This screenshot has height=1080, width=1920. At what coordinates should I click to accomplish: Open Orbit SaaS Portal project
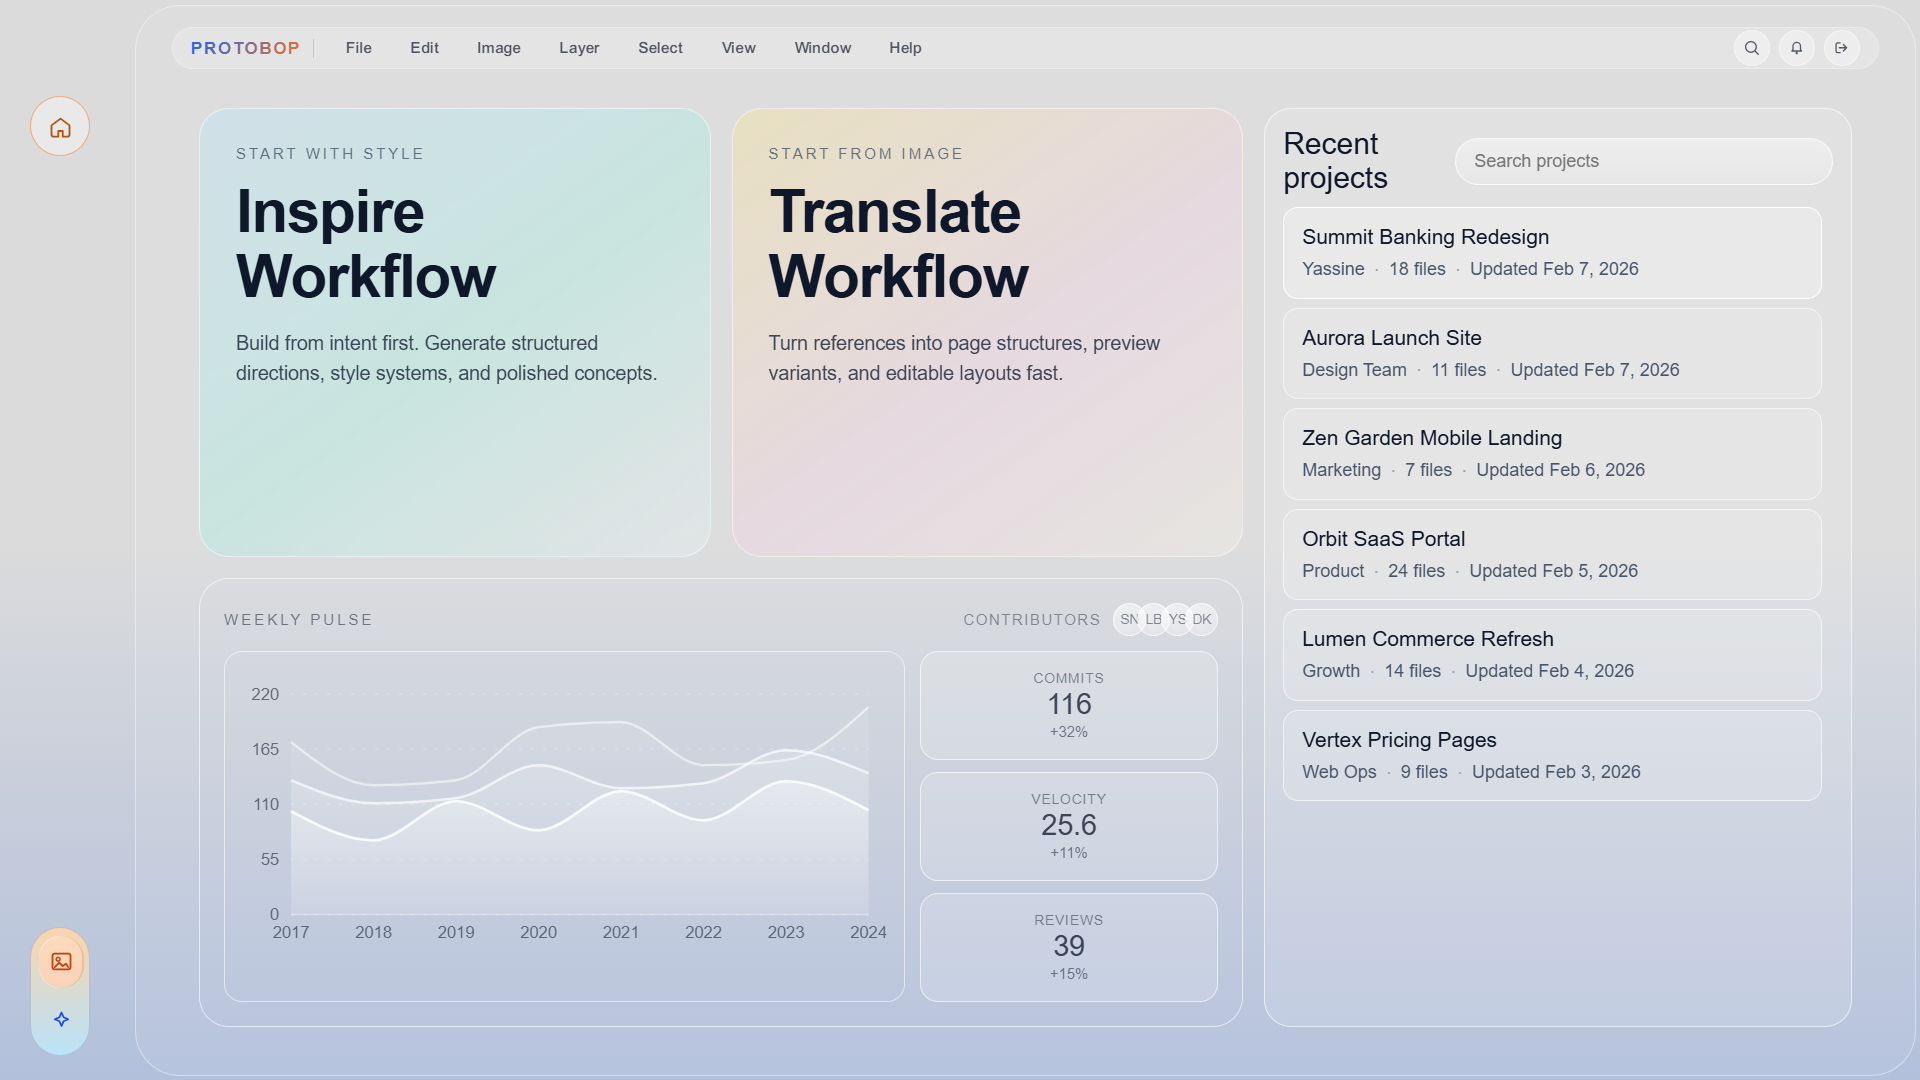1552,555
